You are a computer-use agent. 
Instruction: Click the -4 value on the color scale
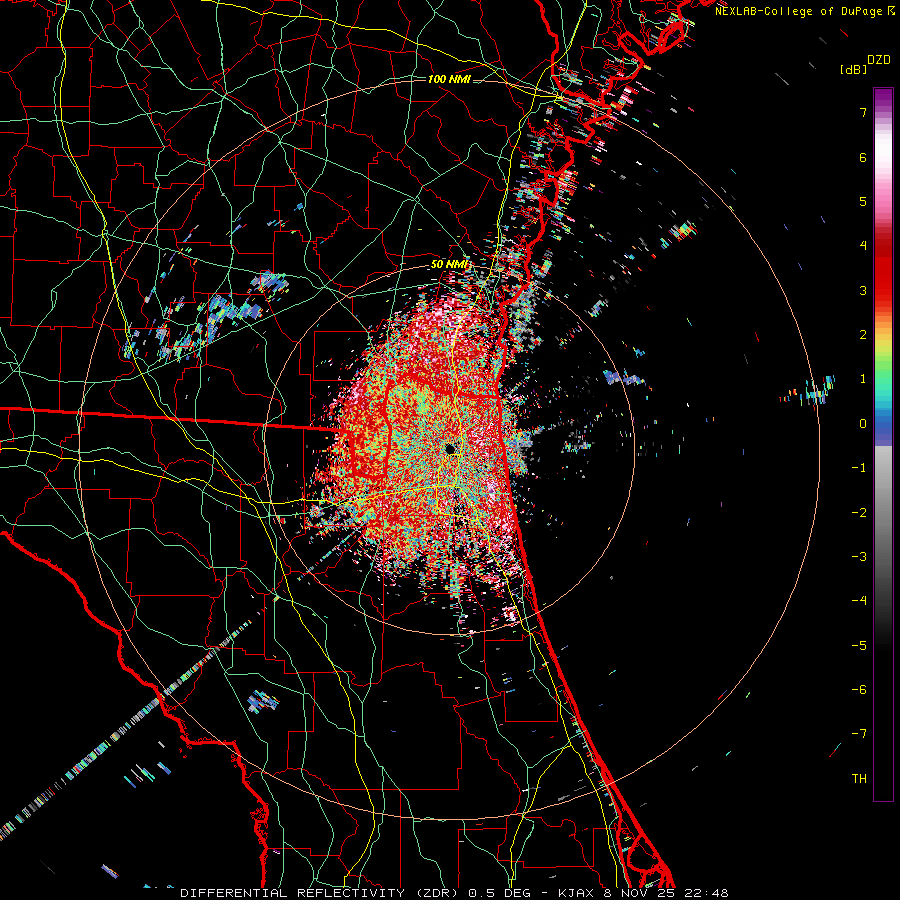tap(859, 601)
